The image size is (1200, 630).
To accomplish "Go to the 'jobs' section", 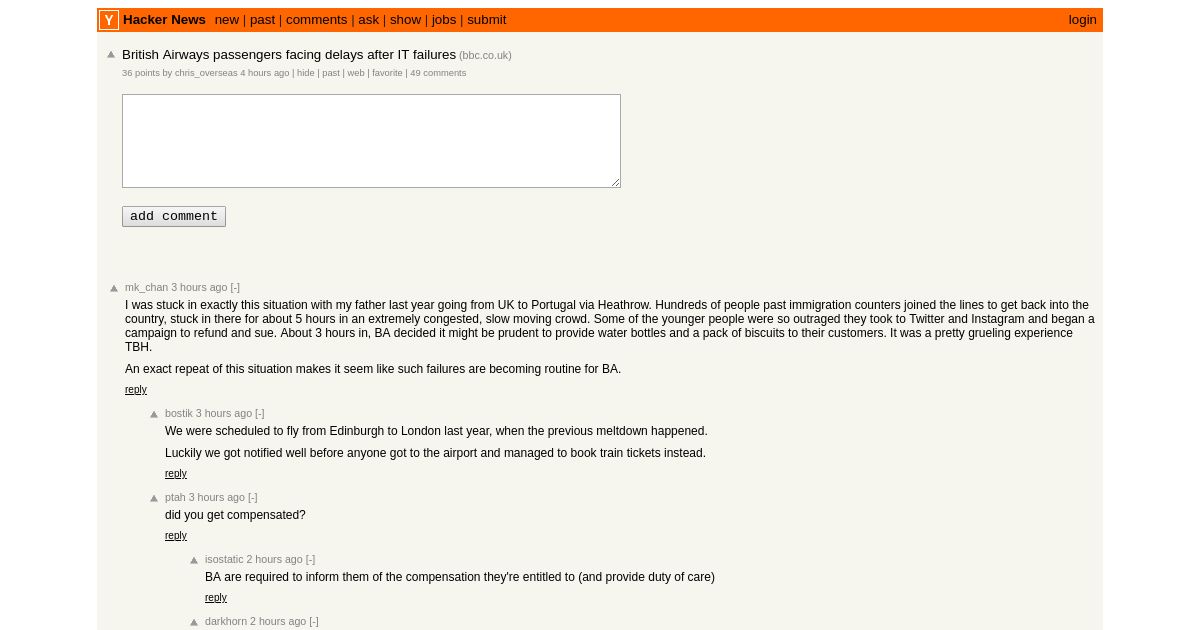I will 444,20.
